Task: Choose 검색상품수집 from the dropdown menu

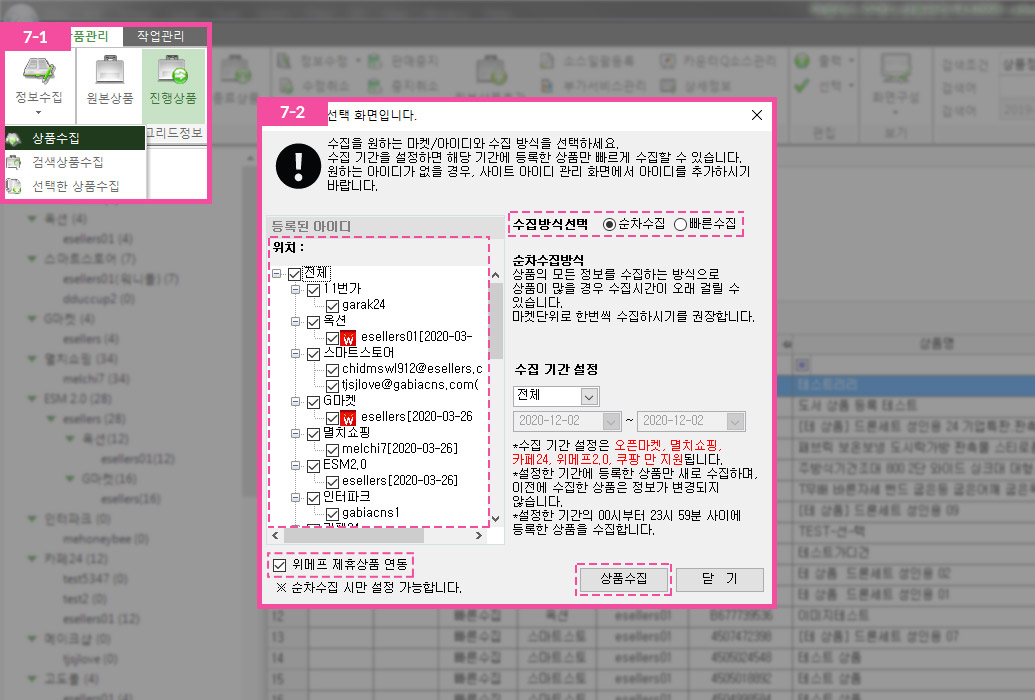Action: [75, 162]
